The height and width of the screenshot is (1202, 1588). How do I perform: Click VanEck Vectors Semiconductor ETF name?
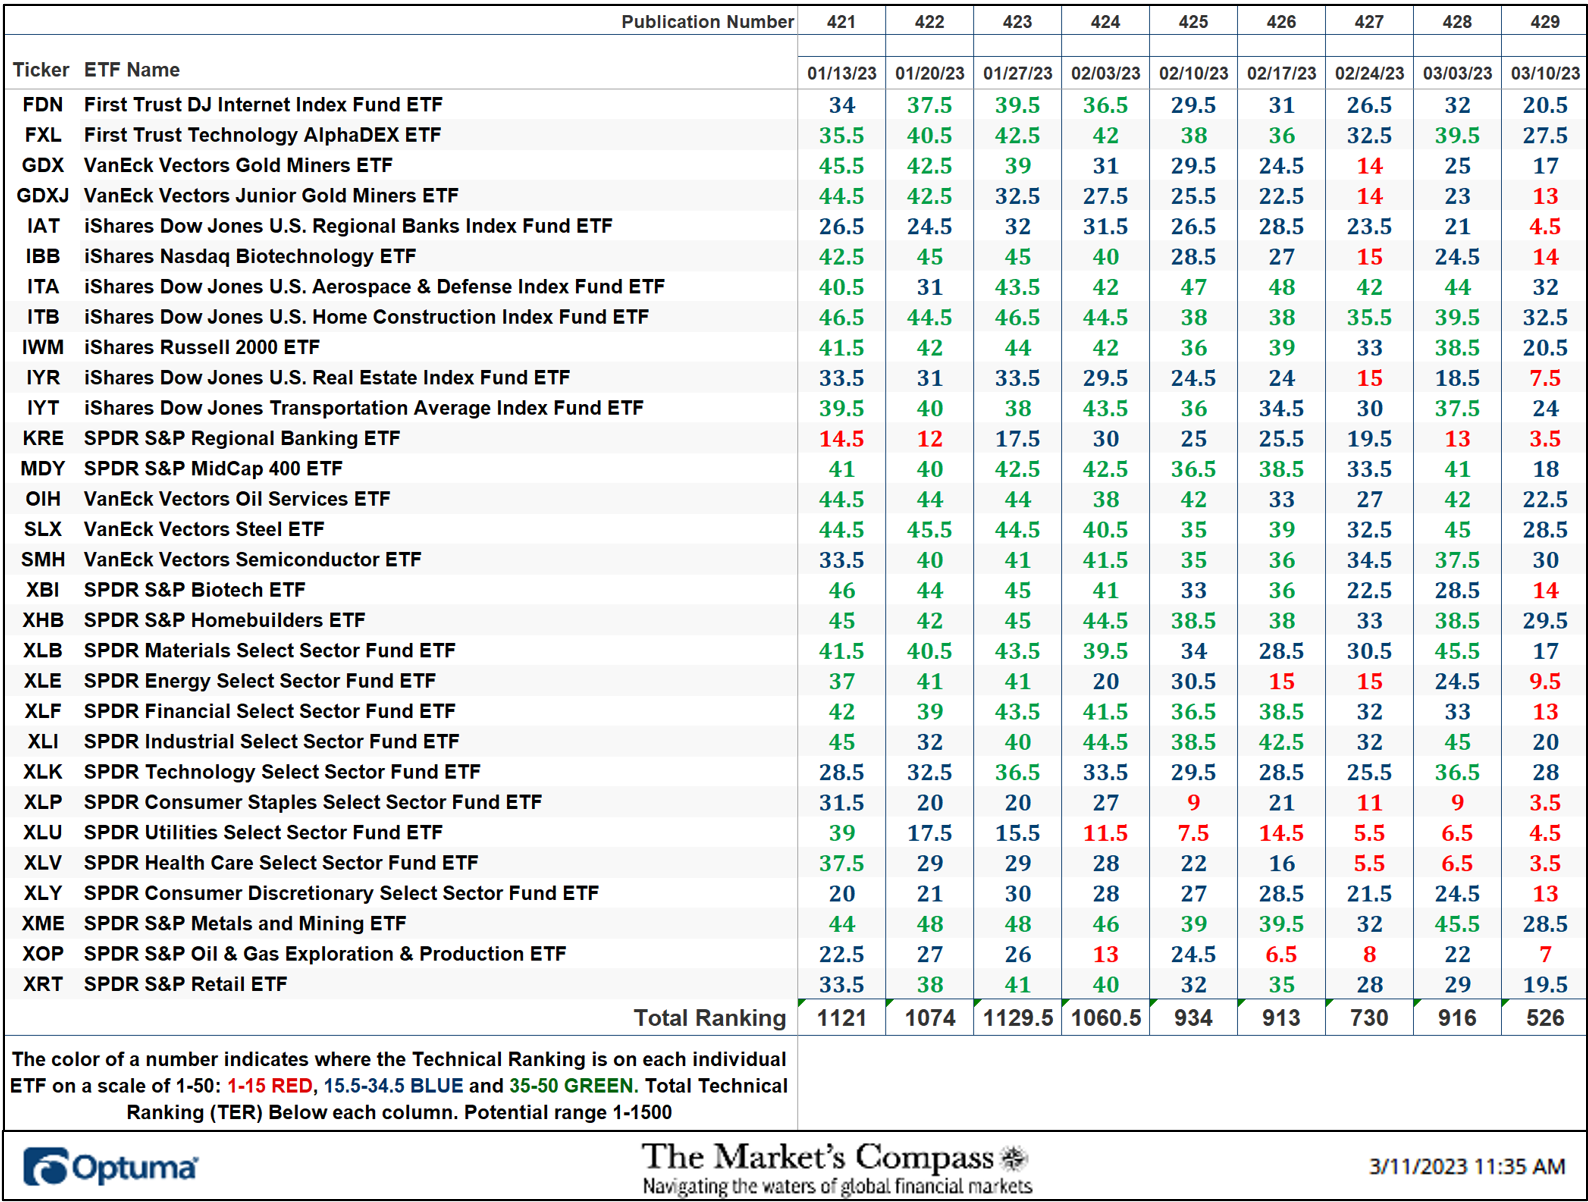click(x=252, y=559)
